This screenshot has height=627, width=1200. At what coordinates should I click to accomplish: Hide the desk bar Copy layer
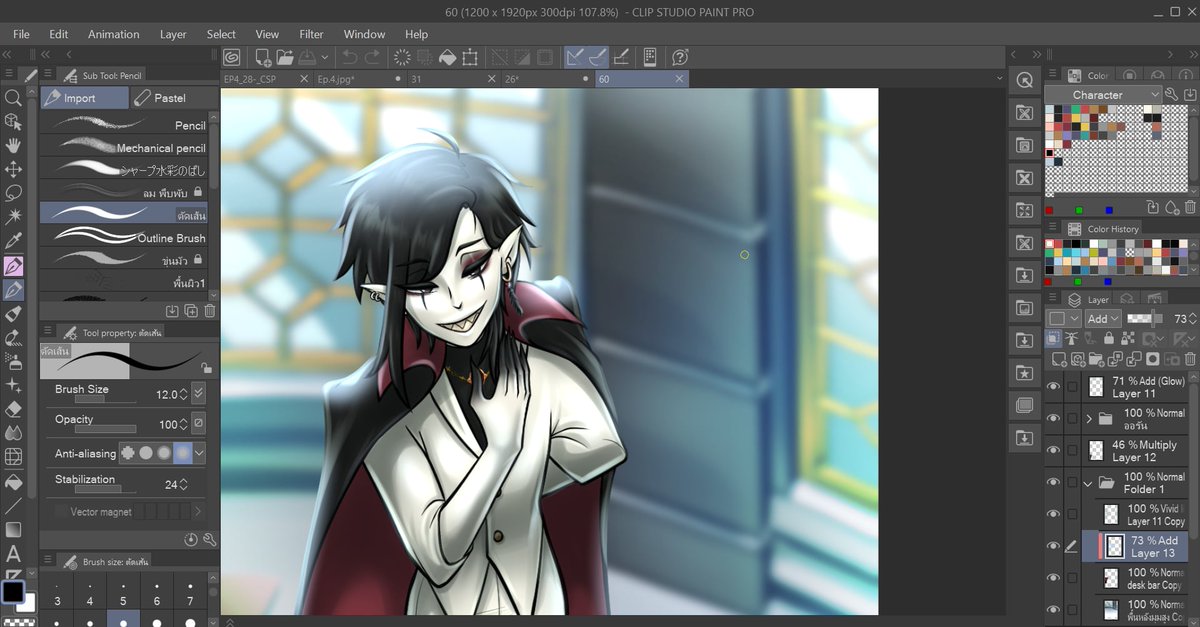coord(1053,578)
